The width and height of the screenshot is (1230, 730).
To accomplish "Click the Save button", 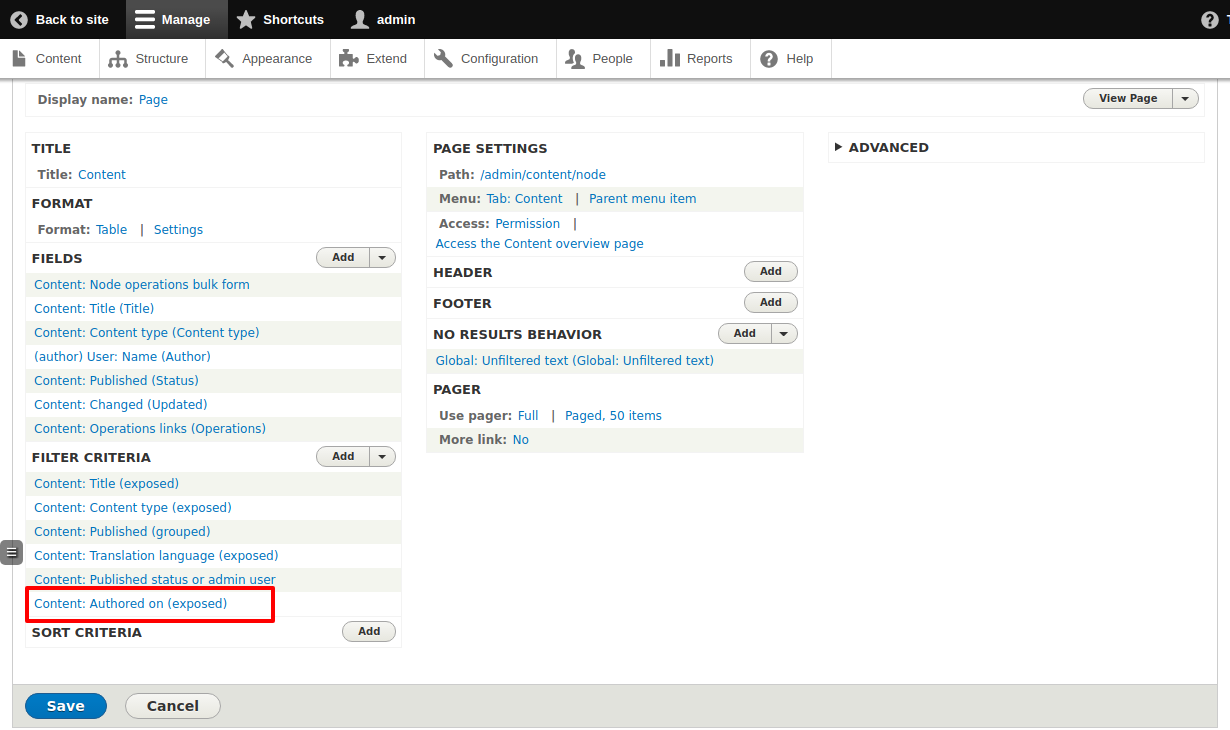I will pos(65,705).
